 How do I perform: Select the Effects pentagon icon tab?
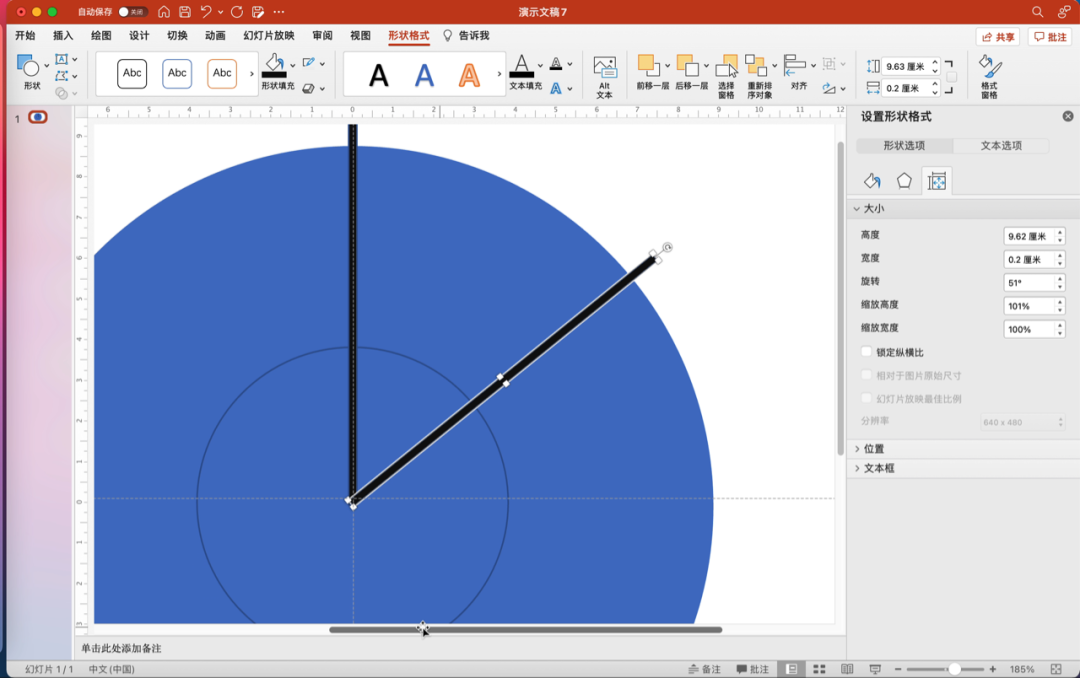click(904, 181)
